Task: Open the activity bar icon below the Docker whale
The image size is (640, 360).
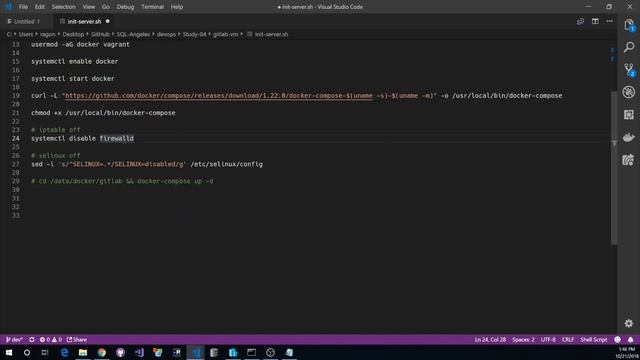Action: point(629,160)
